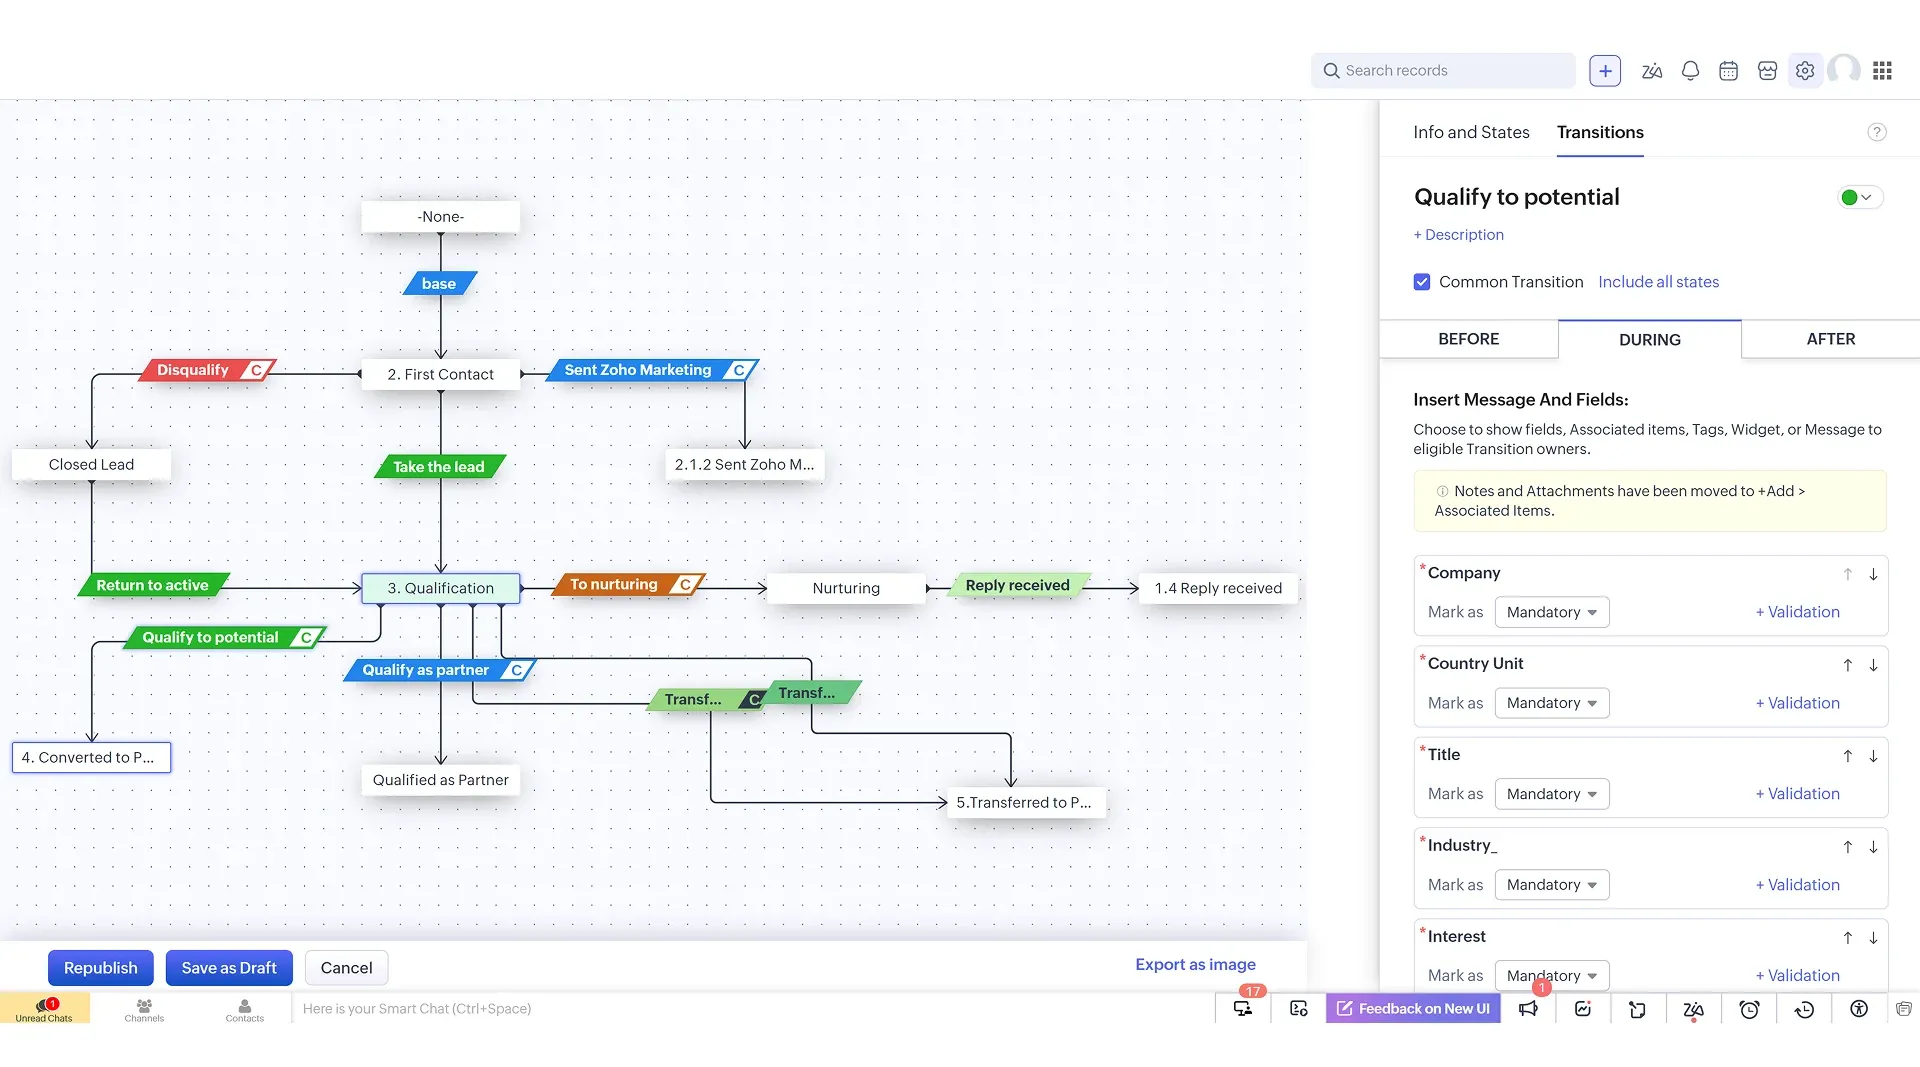Open Country Unit Mandatory dropdown

(1551, 703)
